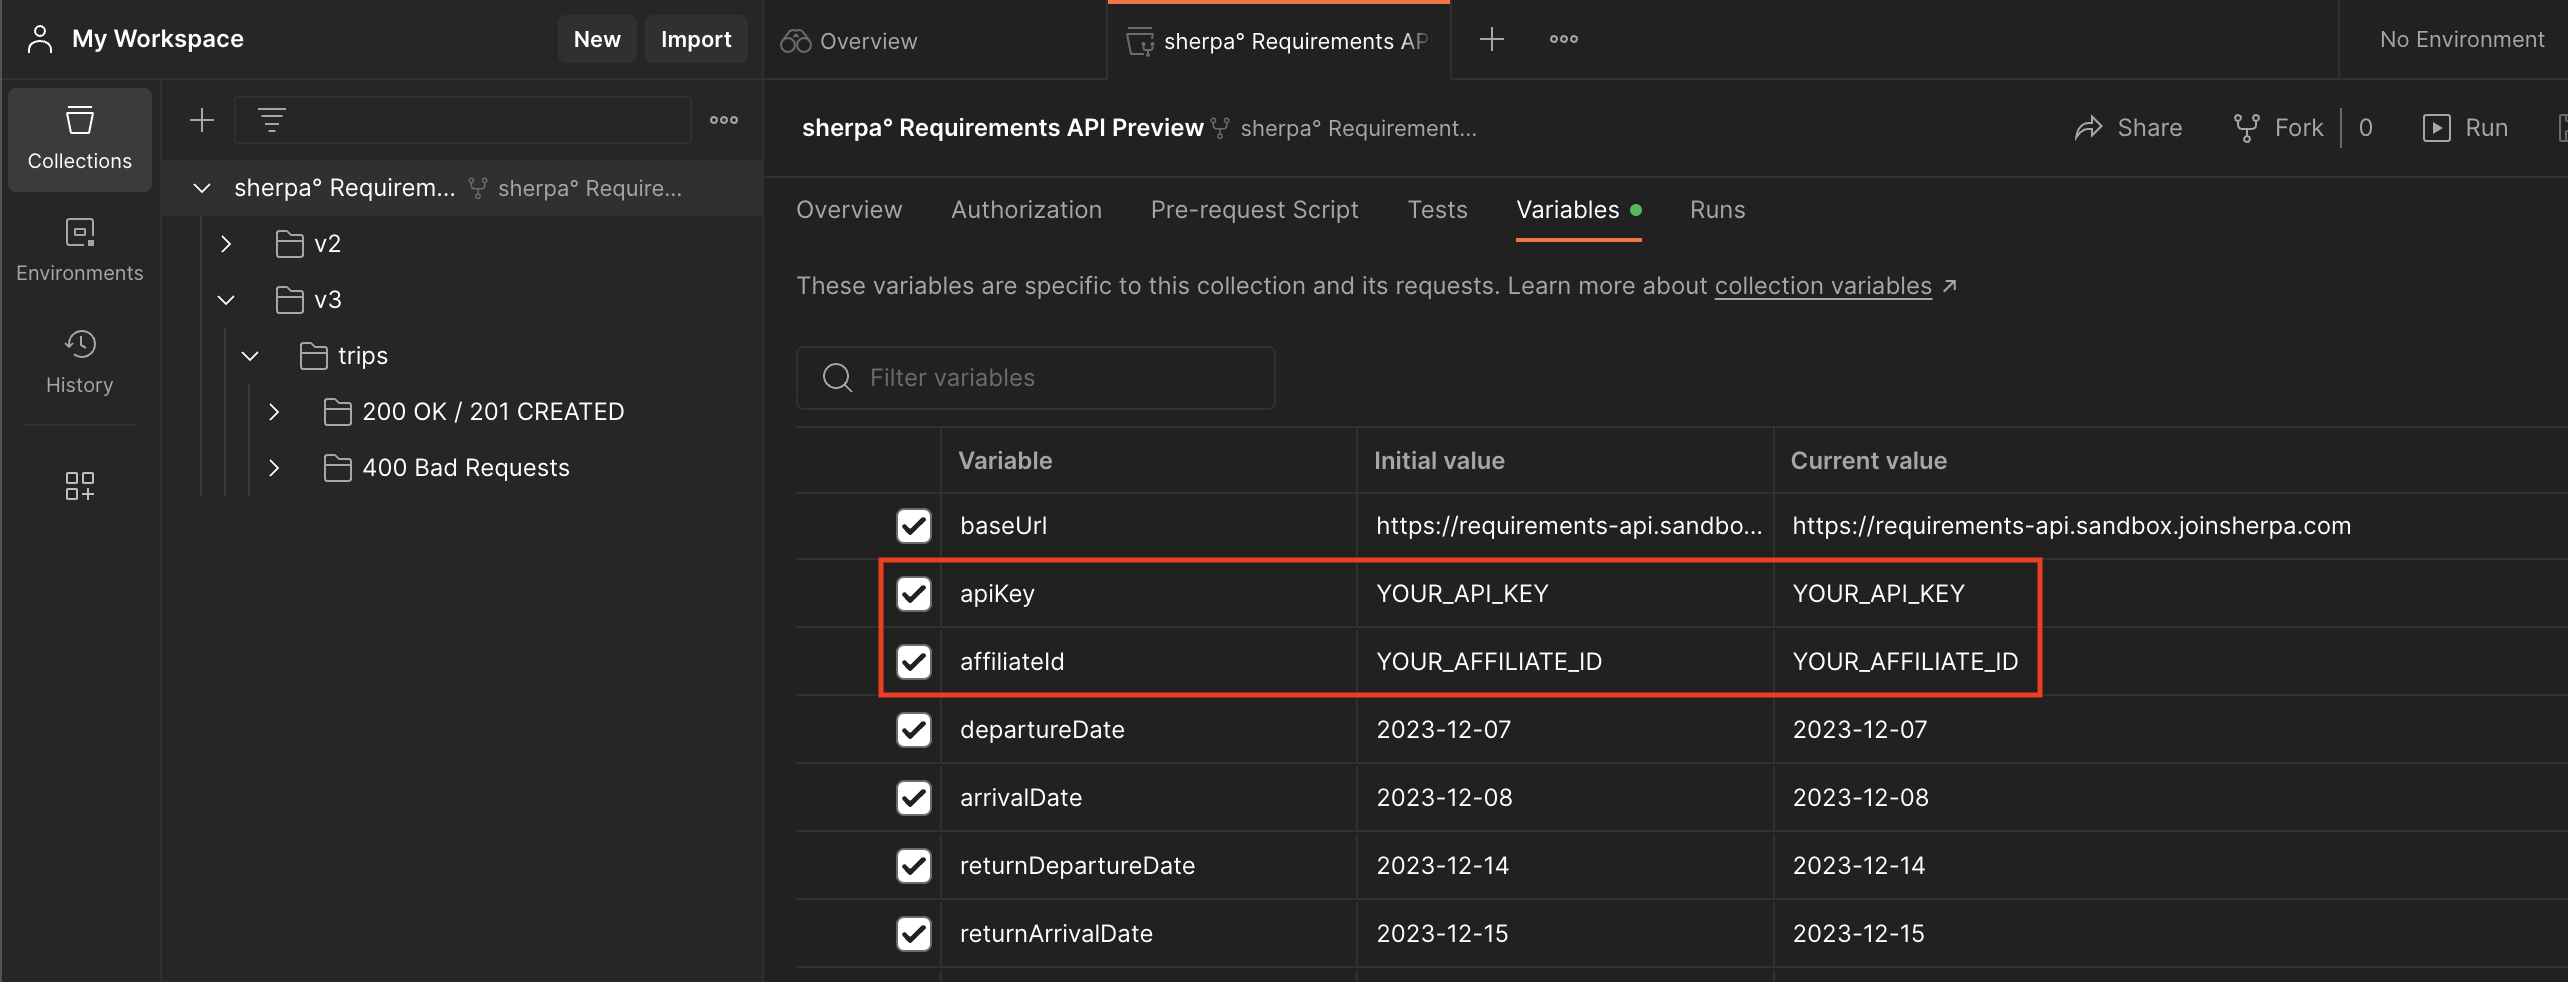Click the Import button
Viewport: 2568px width, 982px height.
click(696, 39)
